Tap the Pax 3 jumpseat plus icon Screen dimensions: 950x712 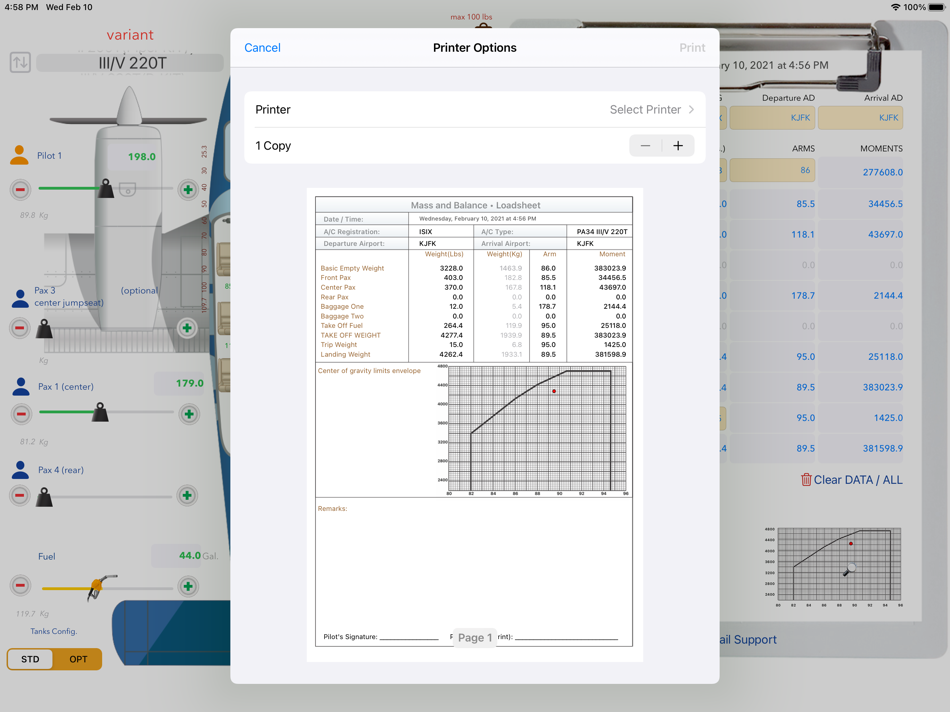tap(187, 328)
